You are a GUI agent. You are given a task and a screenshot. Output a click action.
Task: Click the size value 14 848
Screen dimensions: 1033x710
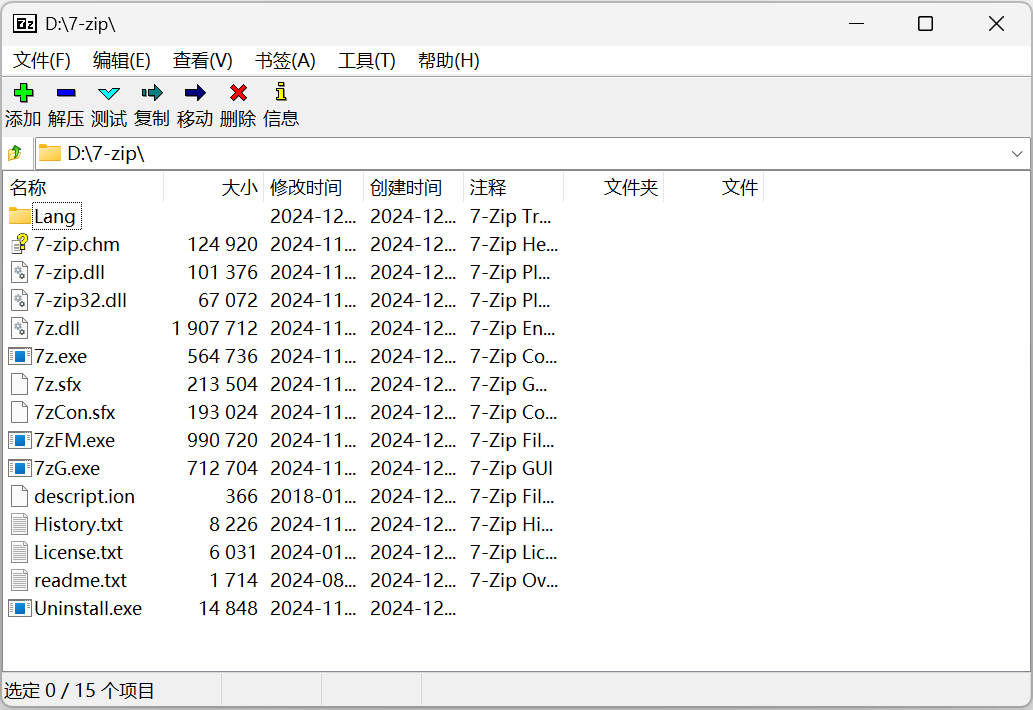[x=228, y=608]
